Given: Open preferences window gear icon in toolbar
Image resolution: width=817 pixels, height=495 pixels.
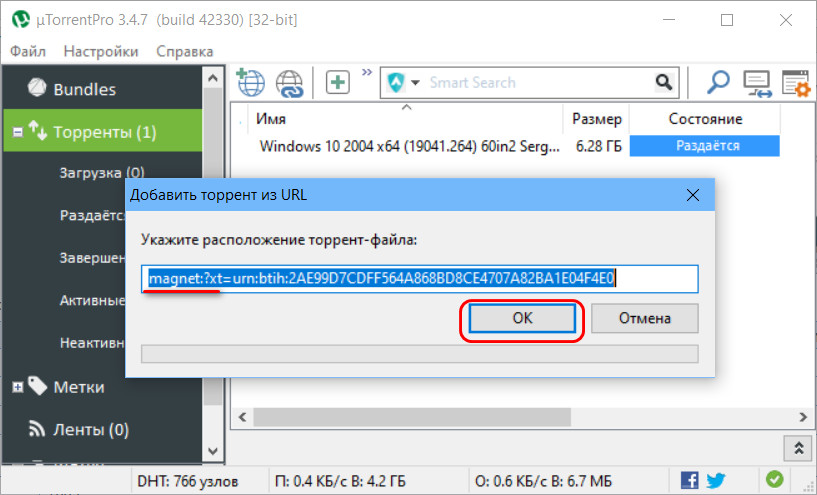Looking at the screenshot, I should pos(796,83).
